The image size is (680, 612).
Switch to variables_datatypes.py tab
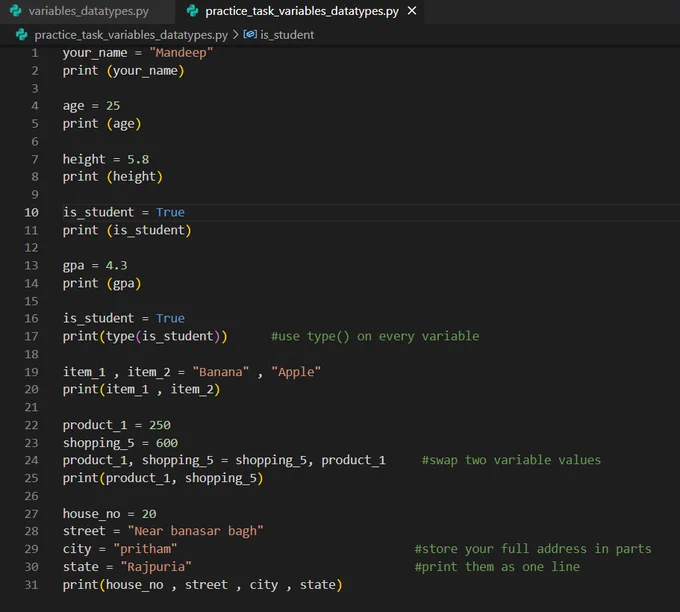point(87,11)
